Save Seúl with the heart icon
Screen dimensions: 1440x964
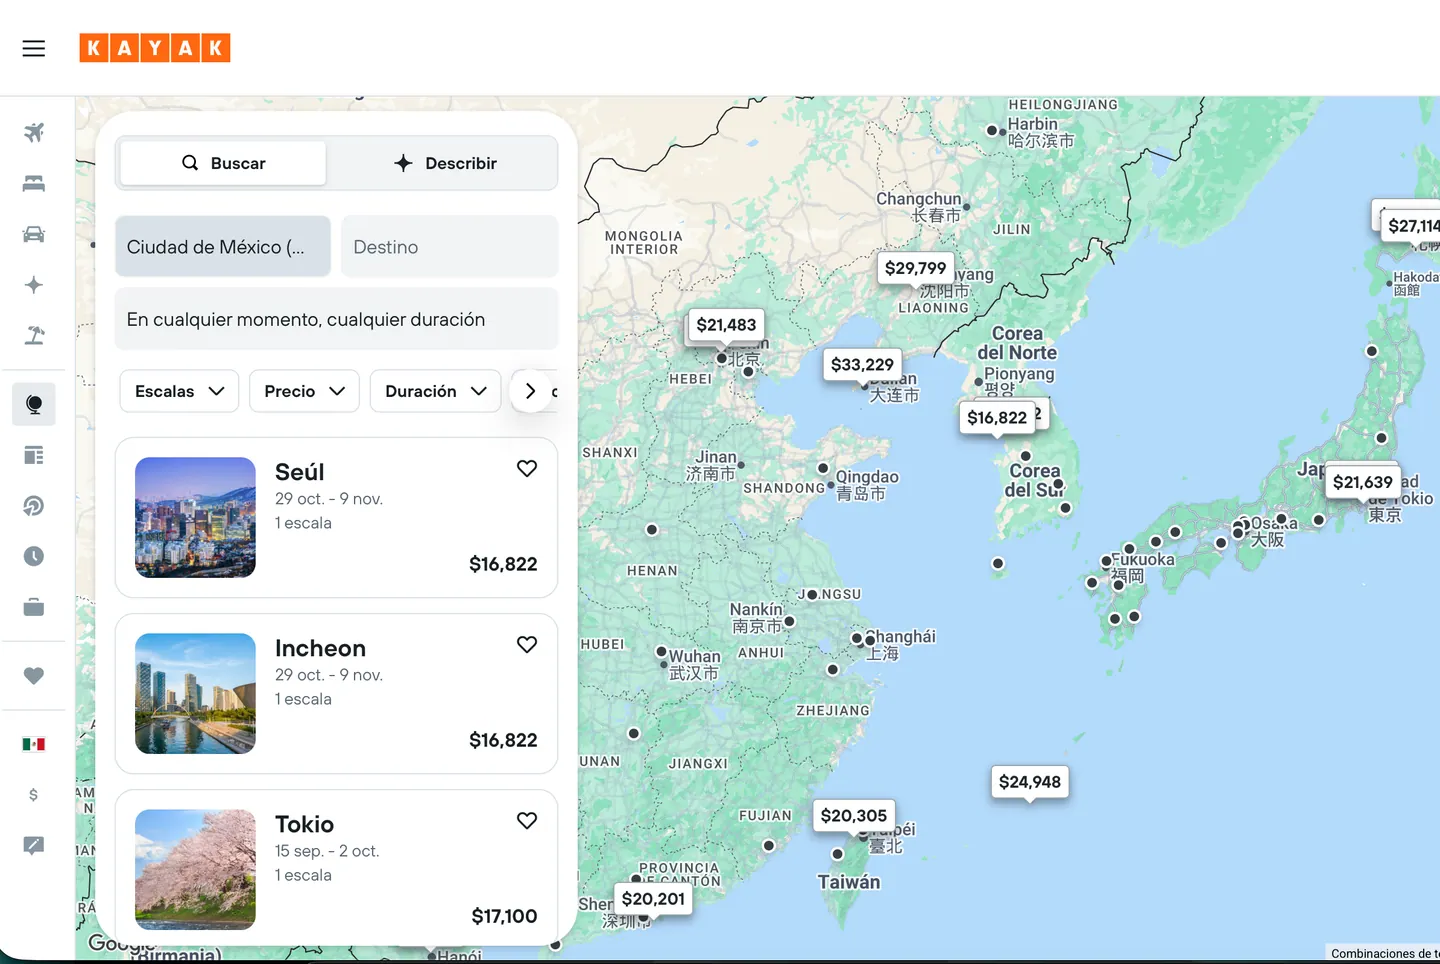(x=527, y=468)
